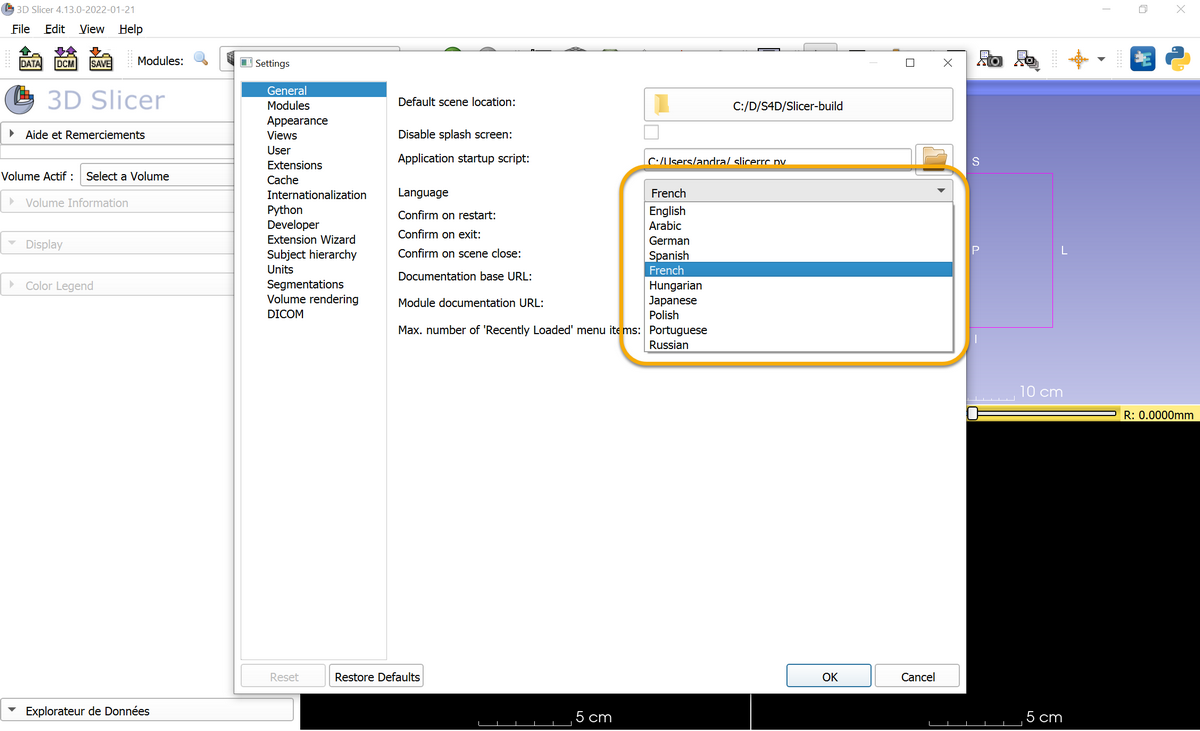Open the View menu
1200x731 pixels.
(x=92, y=29)
